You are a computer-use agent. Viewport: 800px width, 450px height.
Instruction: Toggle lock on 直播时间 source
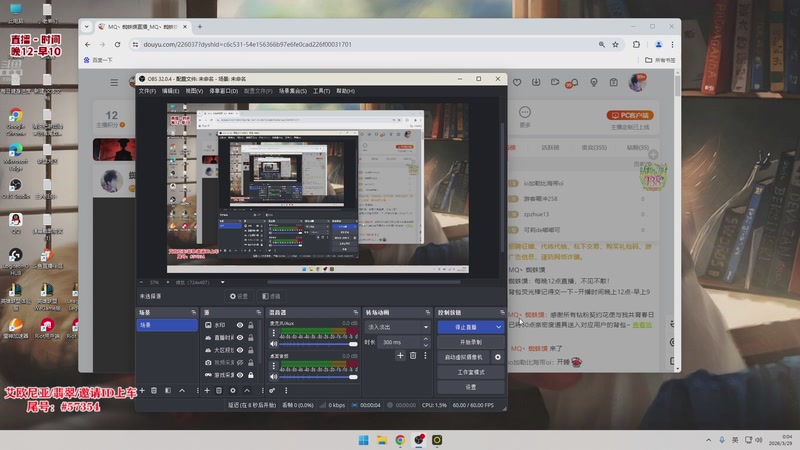(x=251, y=338)
